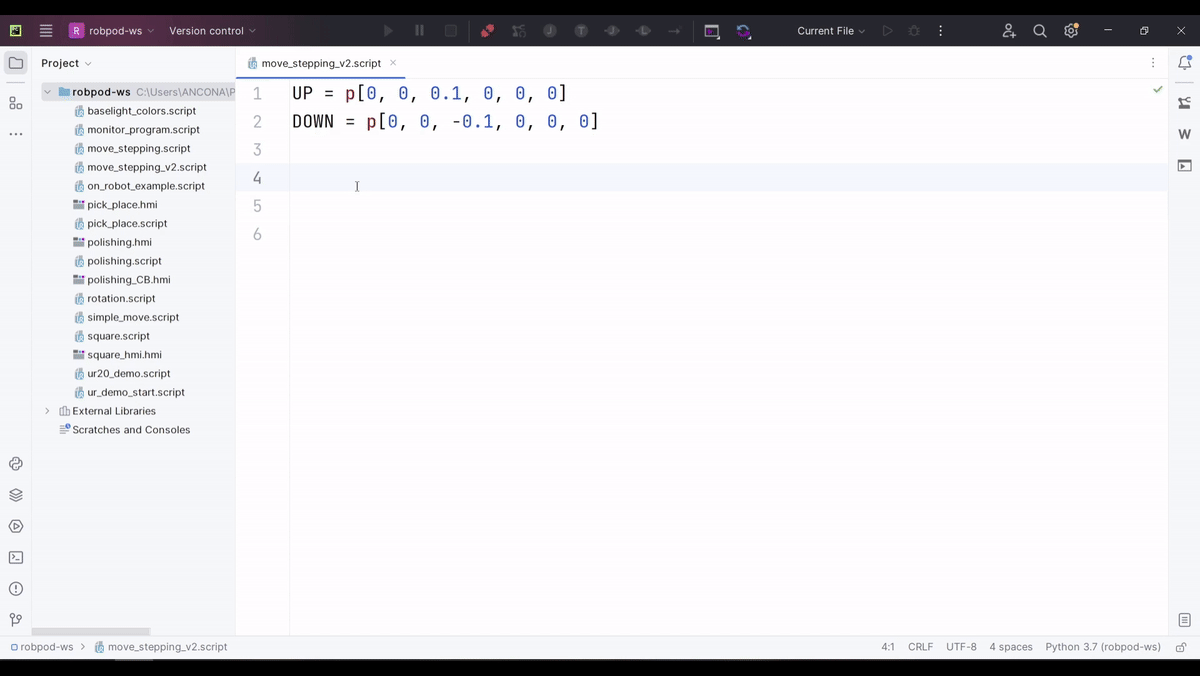Click the CRLF line separator button
Image resolution: width=1200 pixels, height=676 pixels.
tap(920, 647)
